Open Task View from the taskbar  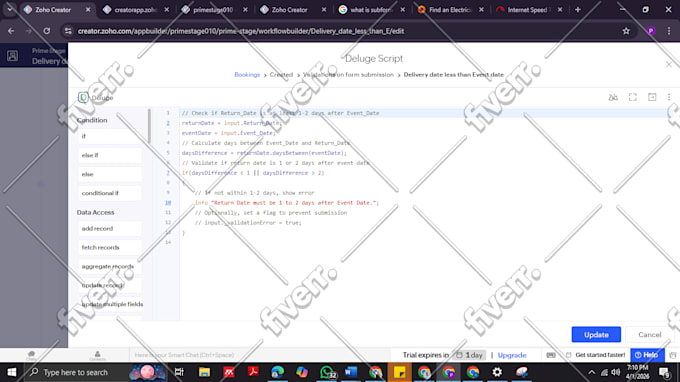point(179,372)
